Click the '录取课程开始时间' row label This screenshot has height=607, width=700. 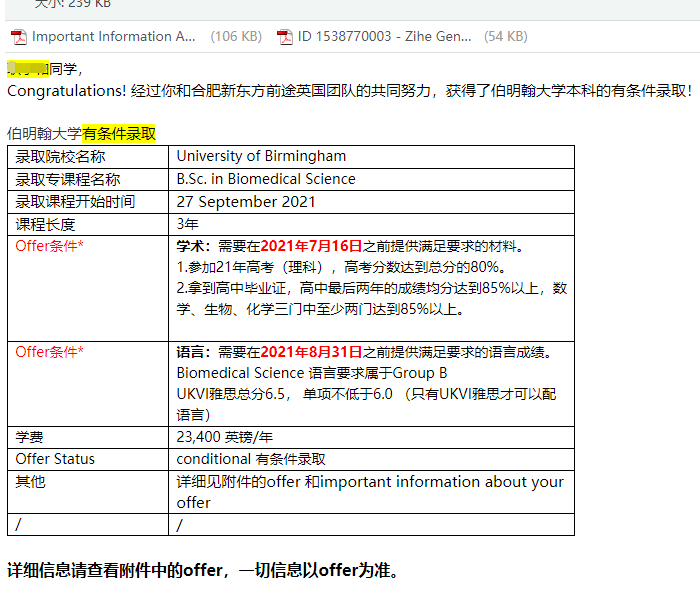click(x=75, y=202)
